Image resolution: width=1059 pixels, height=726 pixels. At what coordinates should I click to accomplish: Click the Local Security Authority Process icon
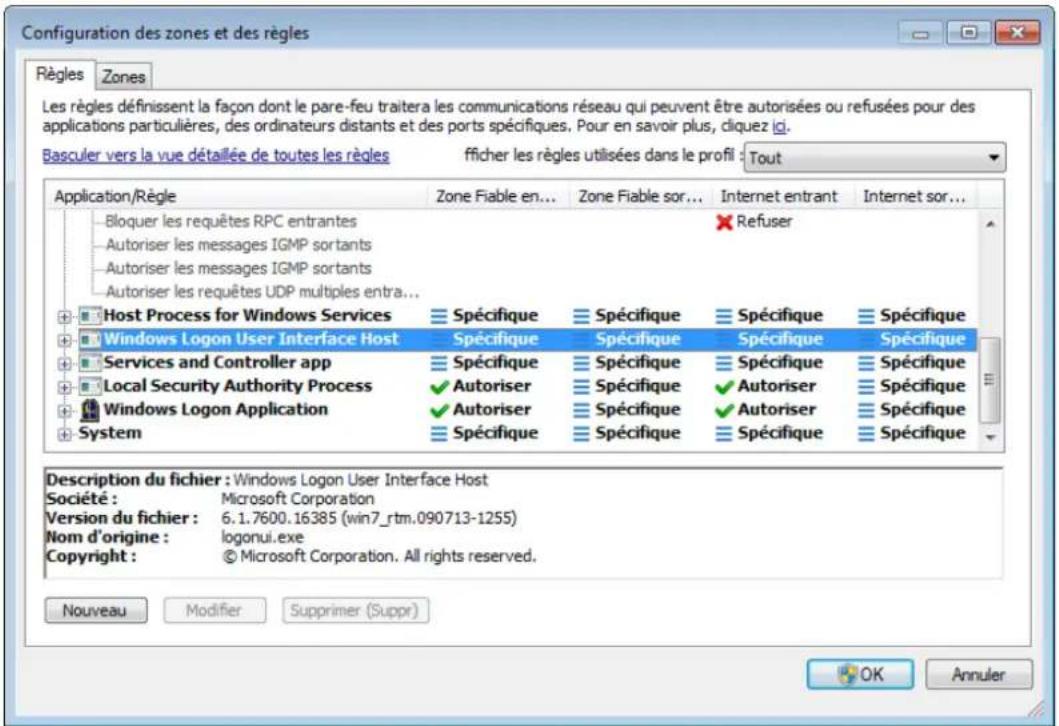click(x=89, y=386)
